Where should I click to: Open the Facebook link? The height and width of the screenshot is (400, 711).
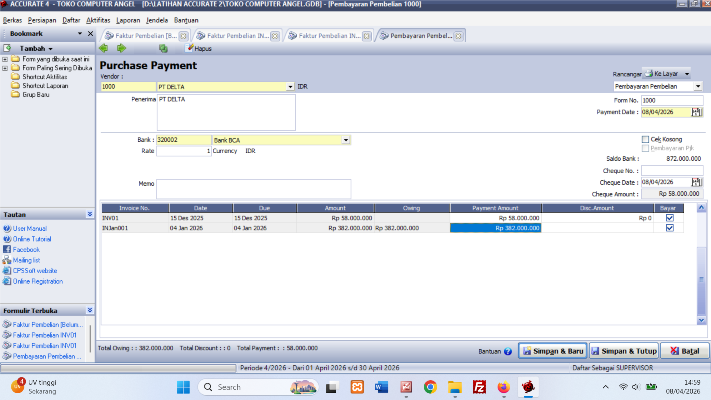pyautogui.click(x=26, y=249)
